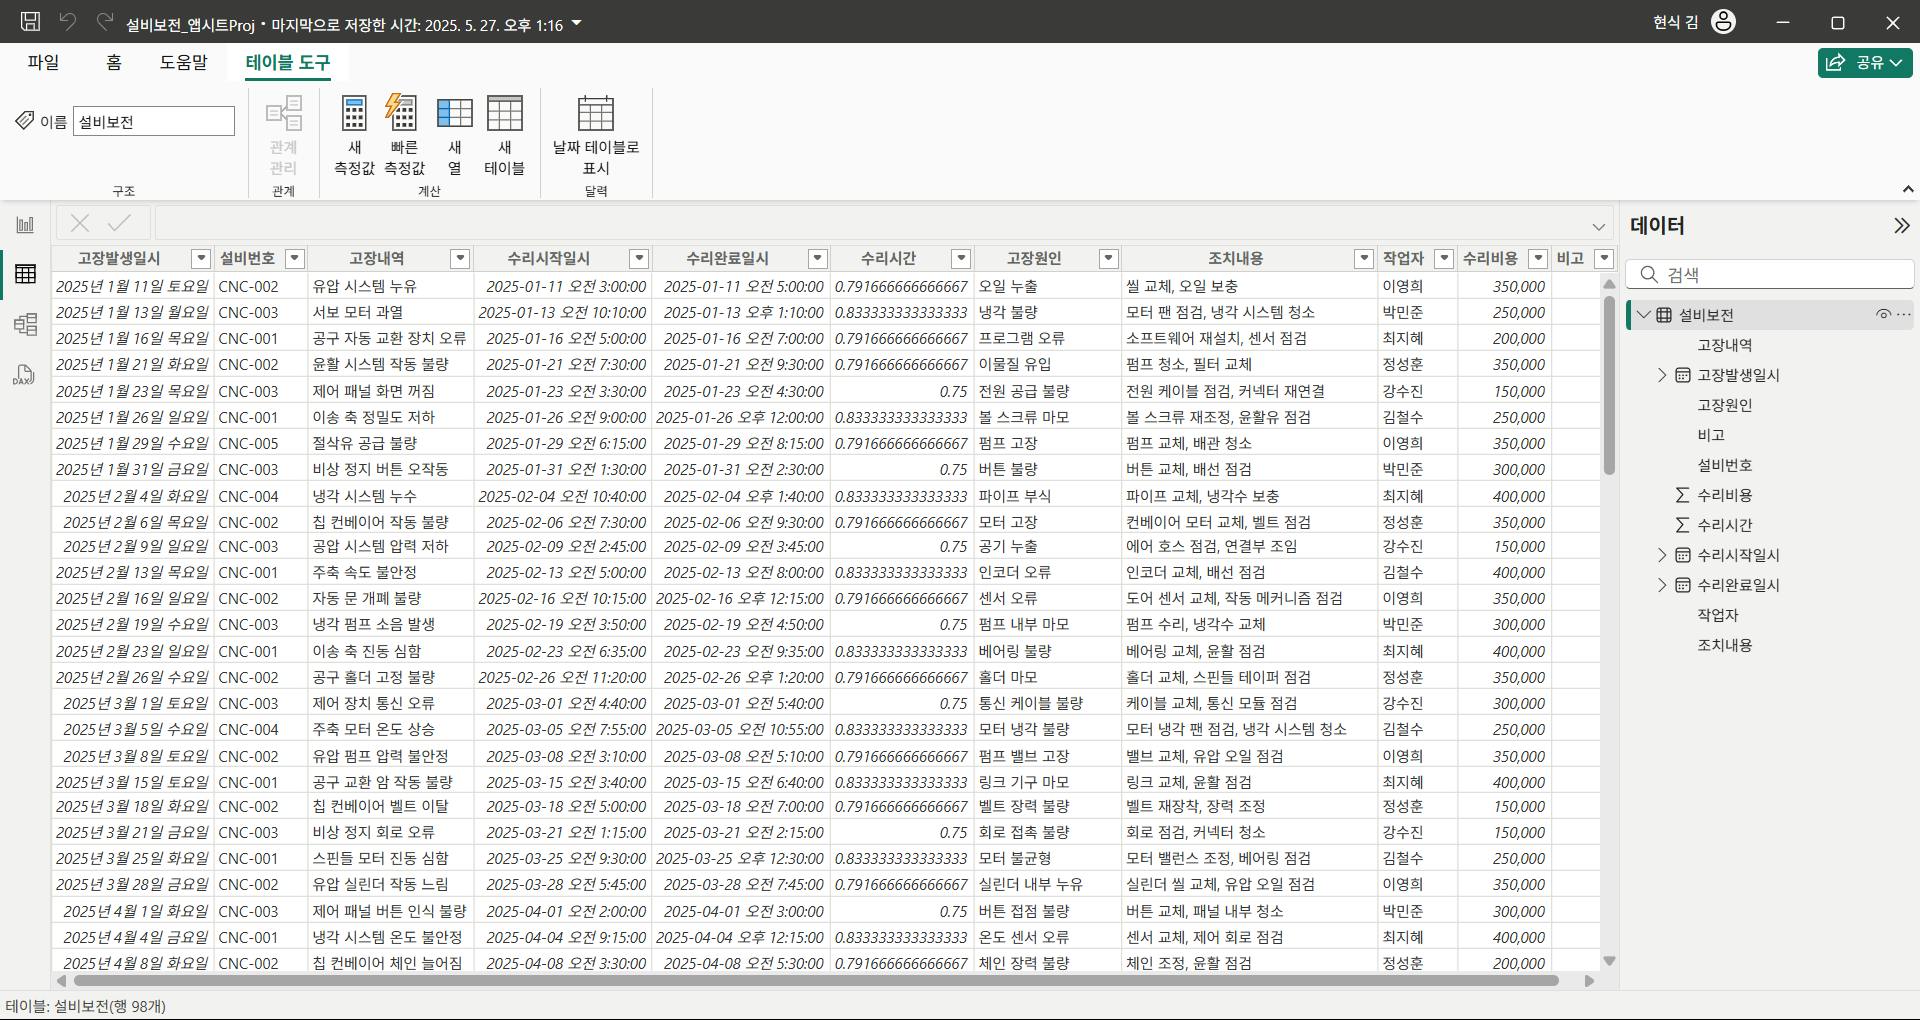Open filter dropdown for 설비번호 column
Viewport: 1920px width, 1020px height.
pos(294,259)
